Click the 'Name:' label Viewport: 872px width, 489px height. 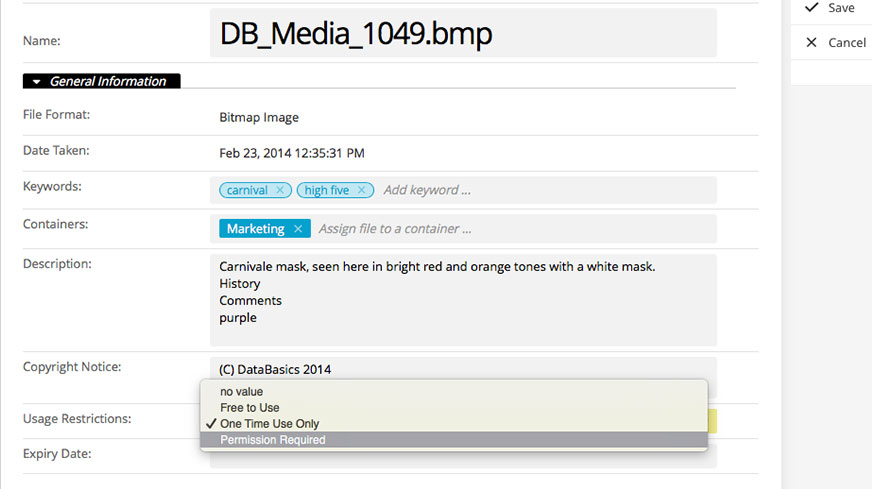click(41, 41)
